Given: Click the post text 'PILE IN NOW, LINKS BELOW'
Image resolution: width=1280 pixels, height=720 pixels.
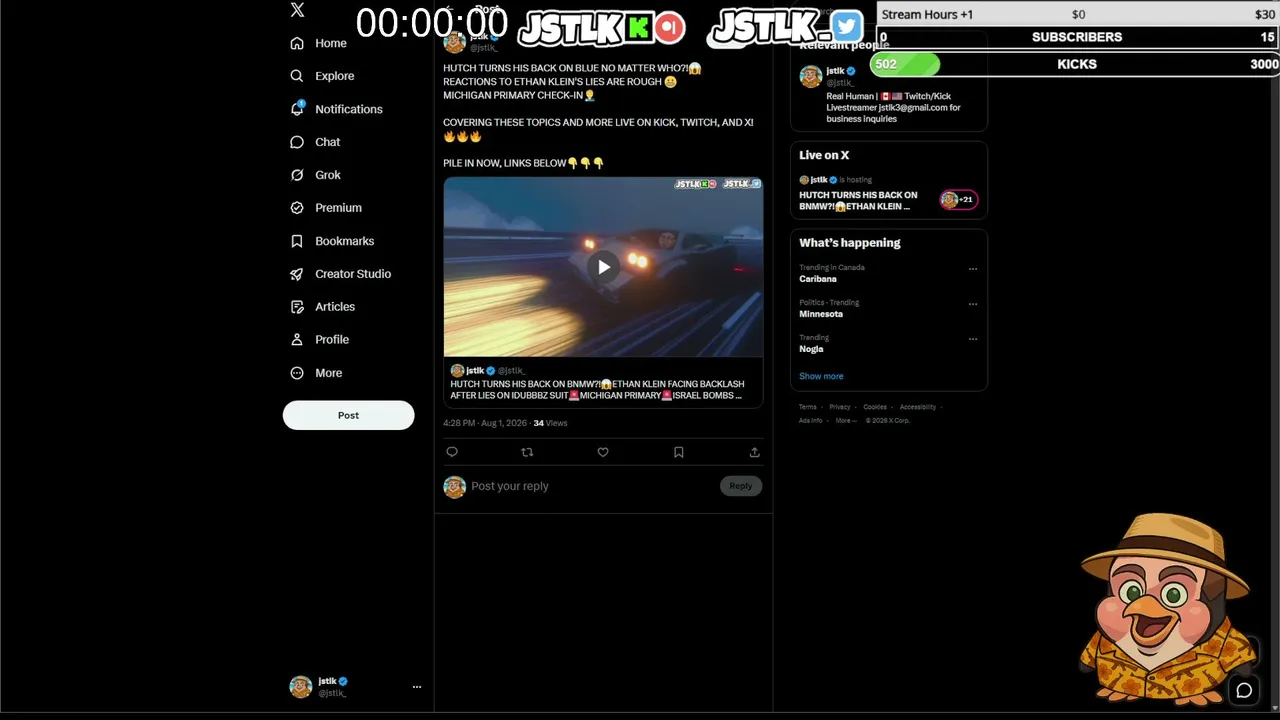Looking at the screenshot, I should tap(505, 163).
